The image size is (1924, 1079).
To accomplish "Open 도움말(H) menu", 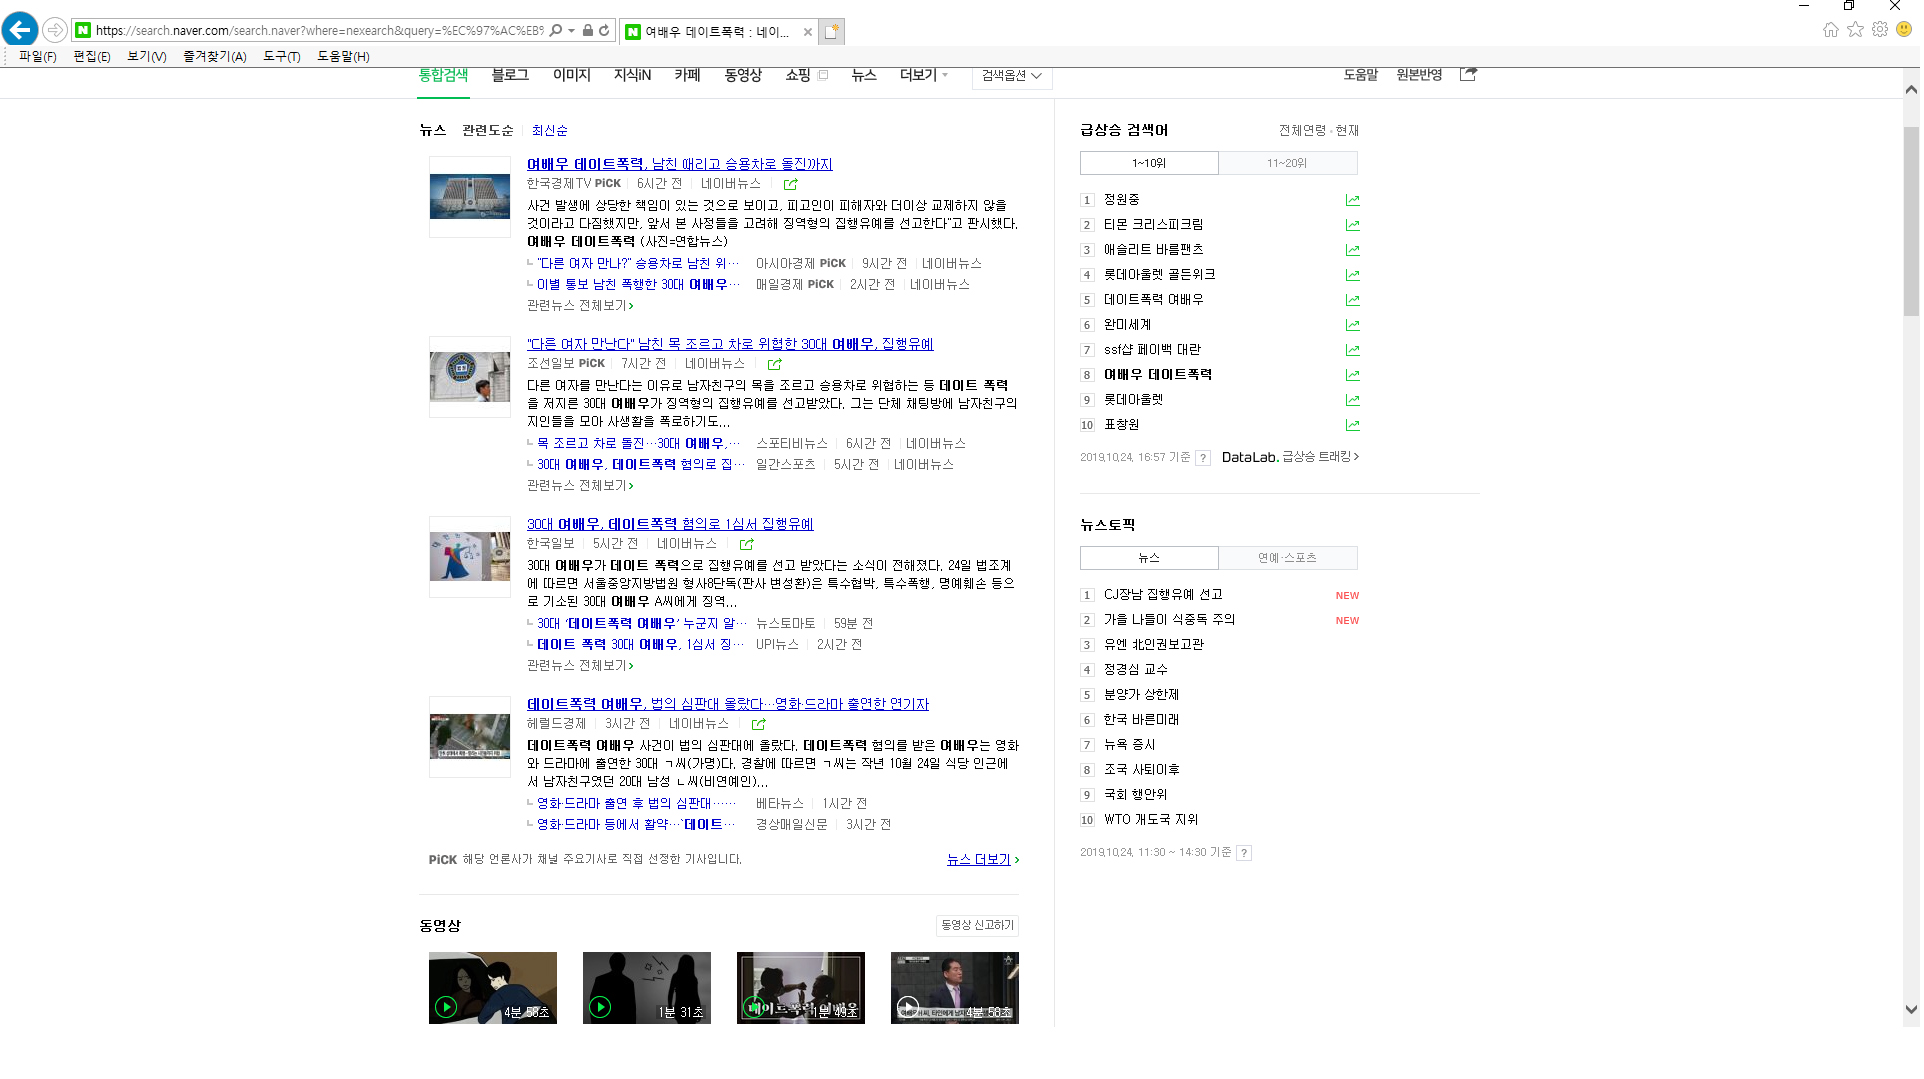I will pyautogui.click(x=343, y=57).
